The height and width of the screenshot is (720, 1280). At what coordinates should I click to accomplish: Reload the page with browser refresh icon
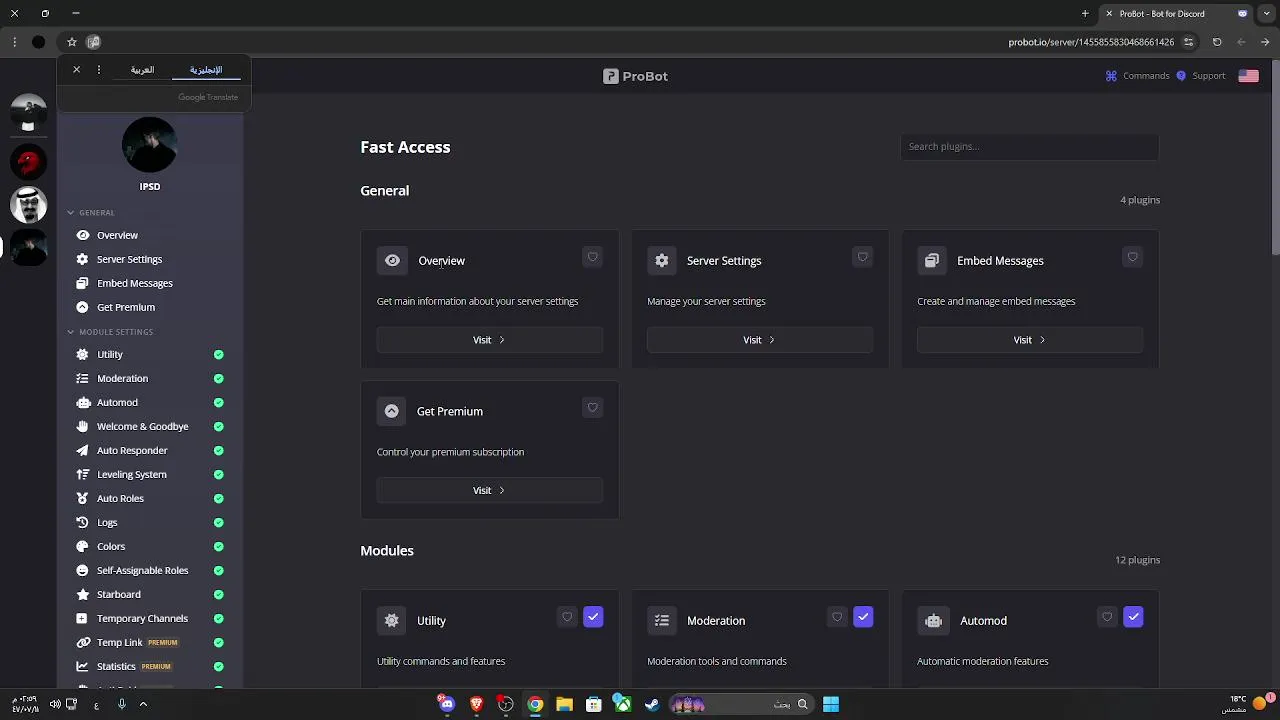[x=1217, y=42]
